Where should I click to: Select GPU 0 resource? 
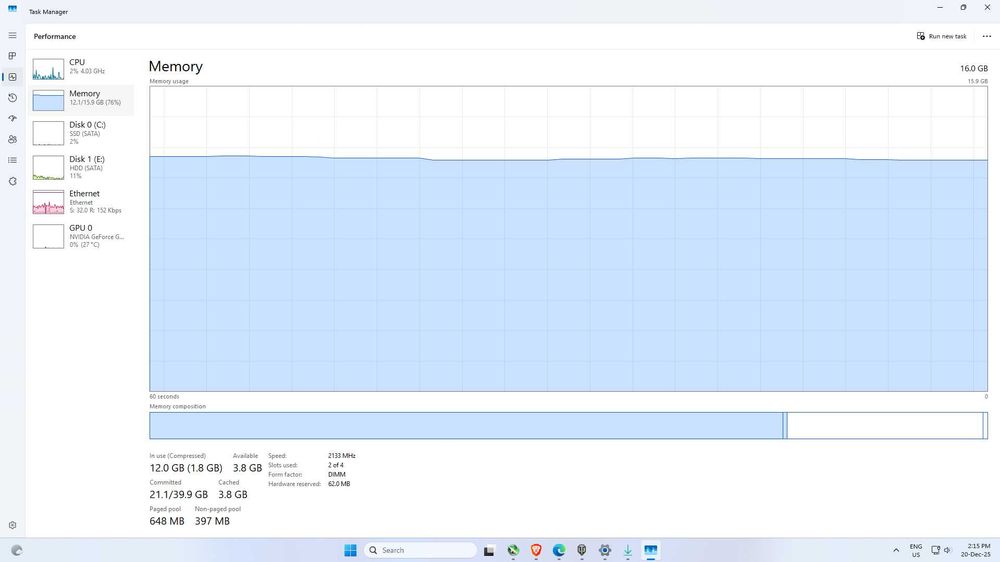[x=81, y=236]
